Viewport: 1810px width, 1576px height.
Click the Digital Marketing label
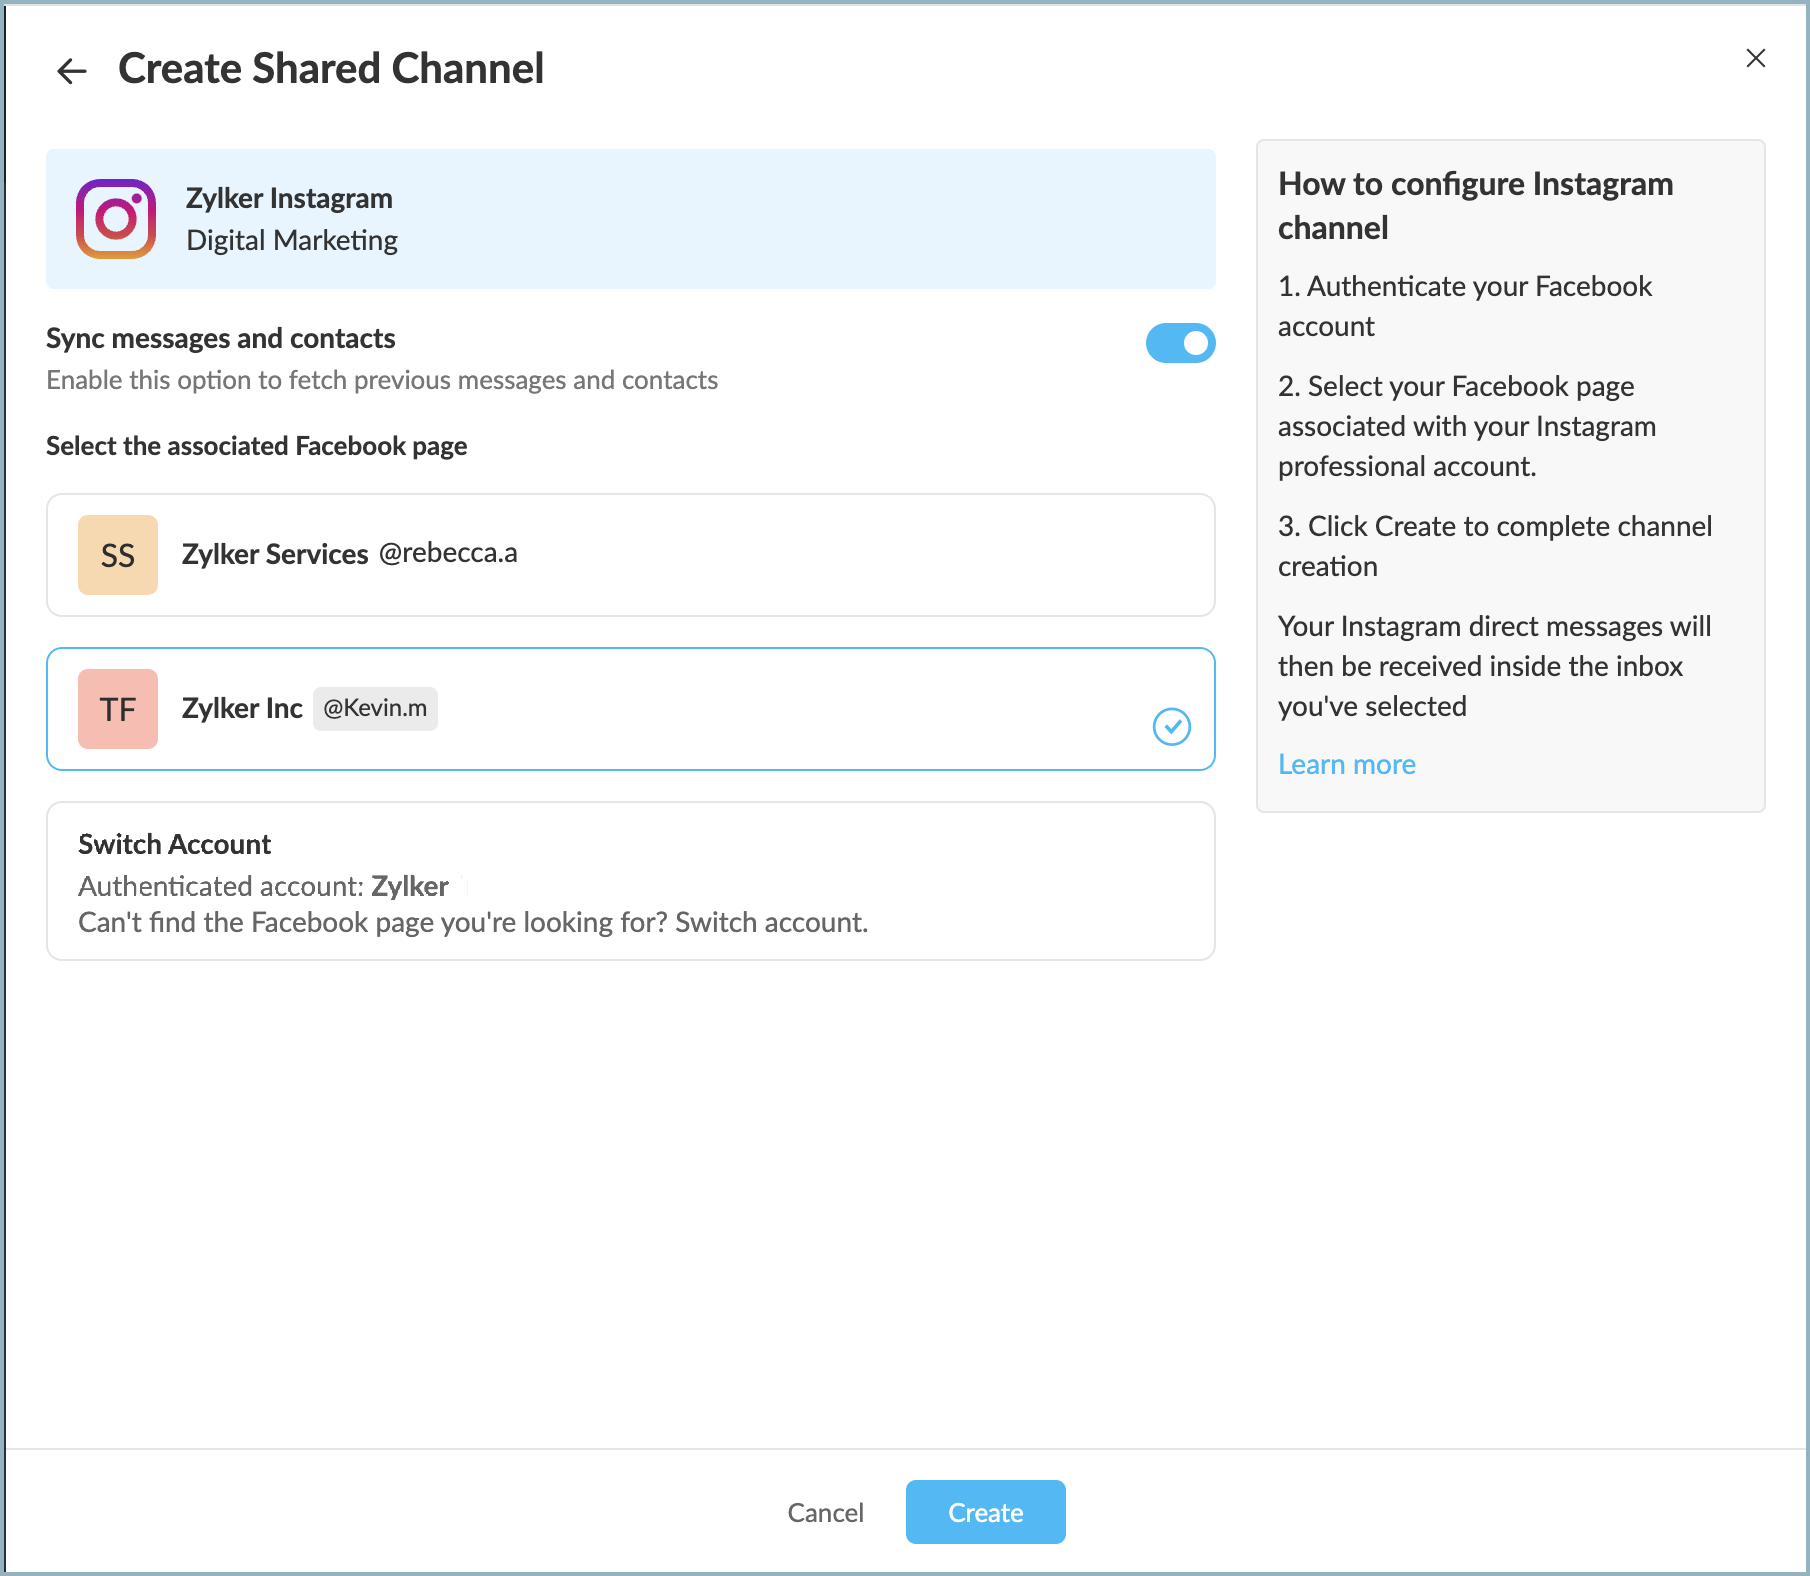[292, 241]
